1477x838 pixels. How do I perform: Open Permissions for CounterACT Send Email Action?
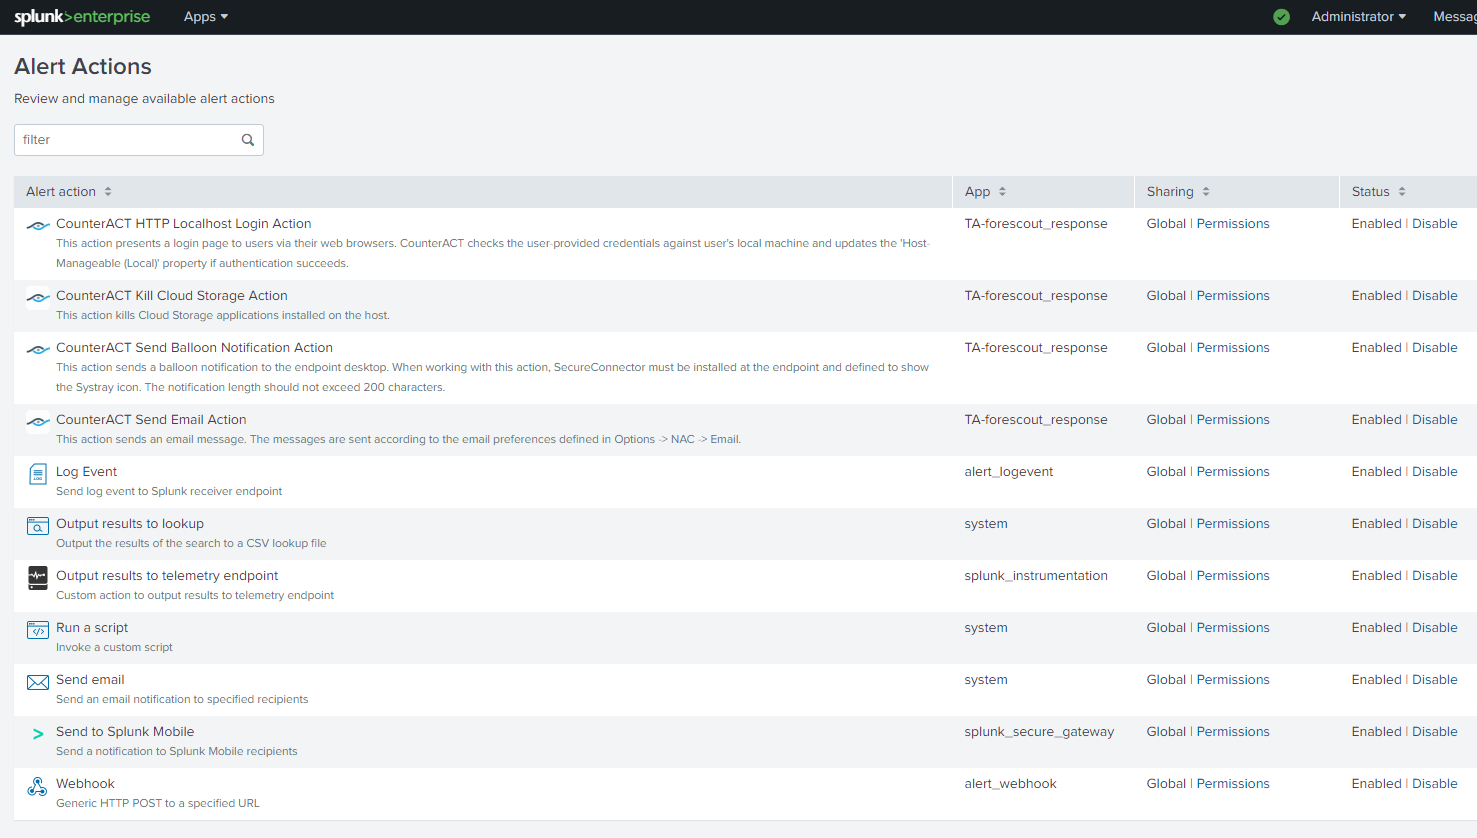[x=1233, y=420]
